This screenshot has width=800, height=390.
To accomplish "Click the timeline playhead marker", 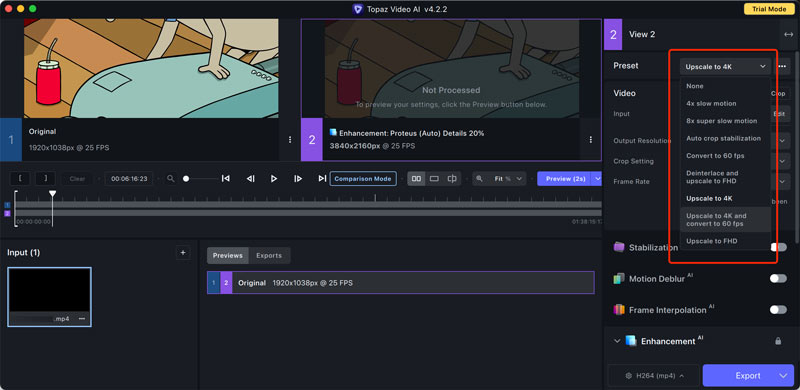I will click(x=52, y=193).
